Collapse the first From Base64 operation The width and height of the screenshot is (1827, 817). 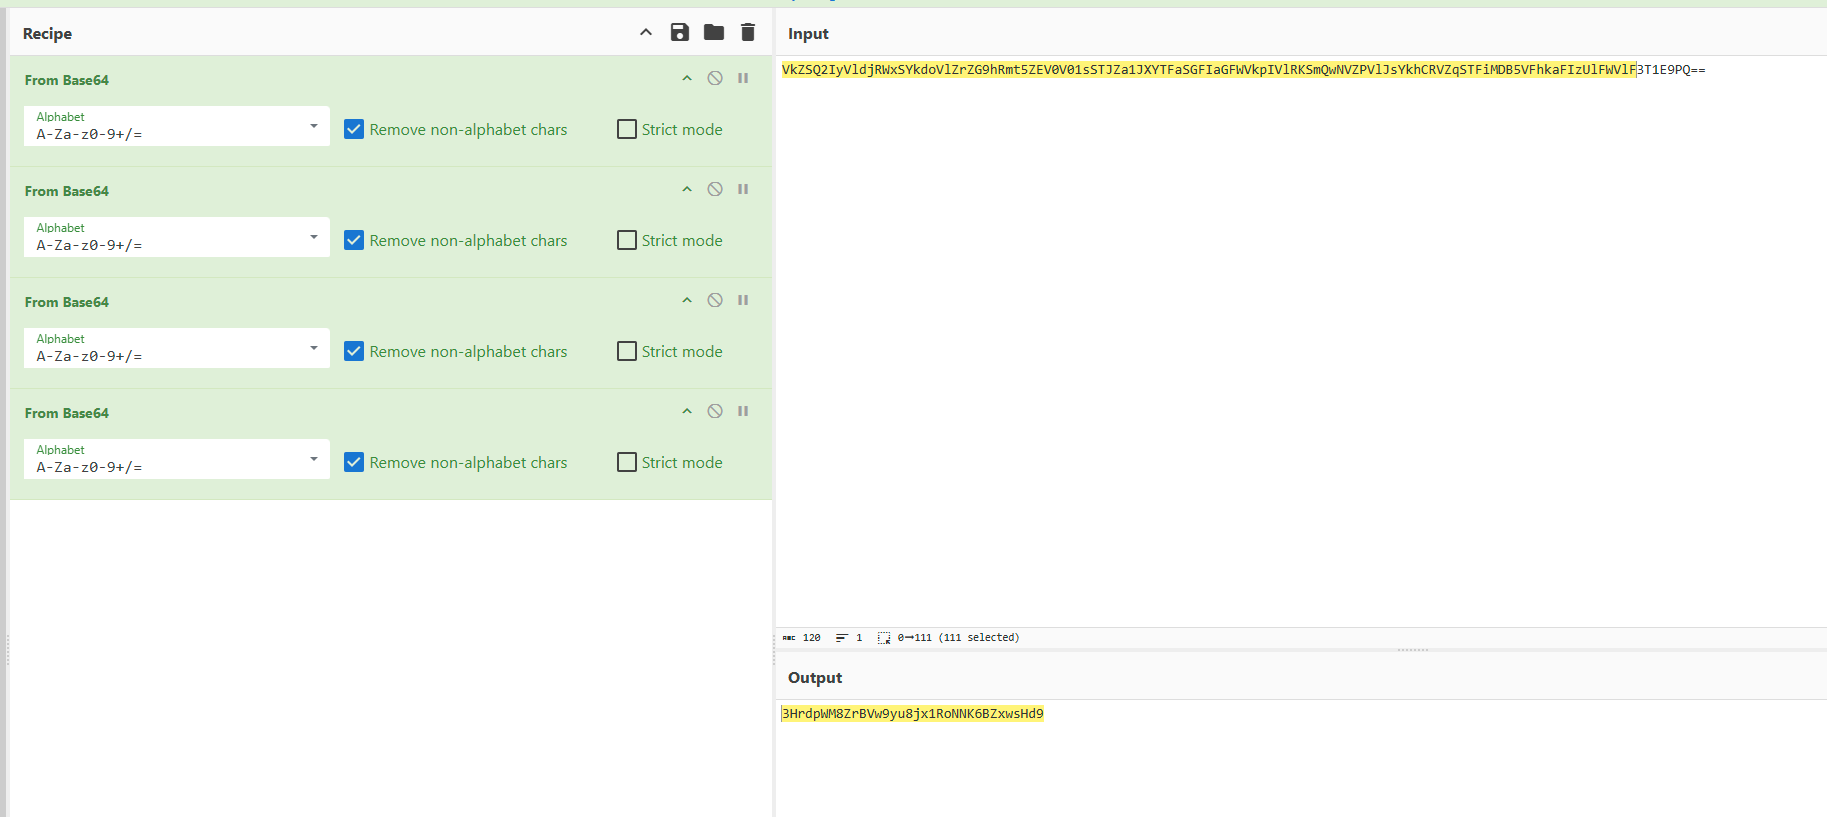click(x=687, y=78)
